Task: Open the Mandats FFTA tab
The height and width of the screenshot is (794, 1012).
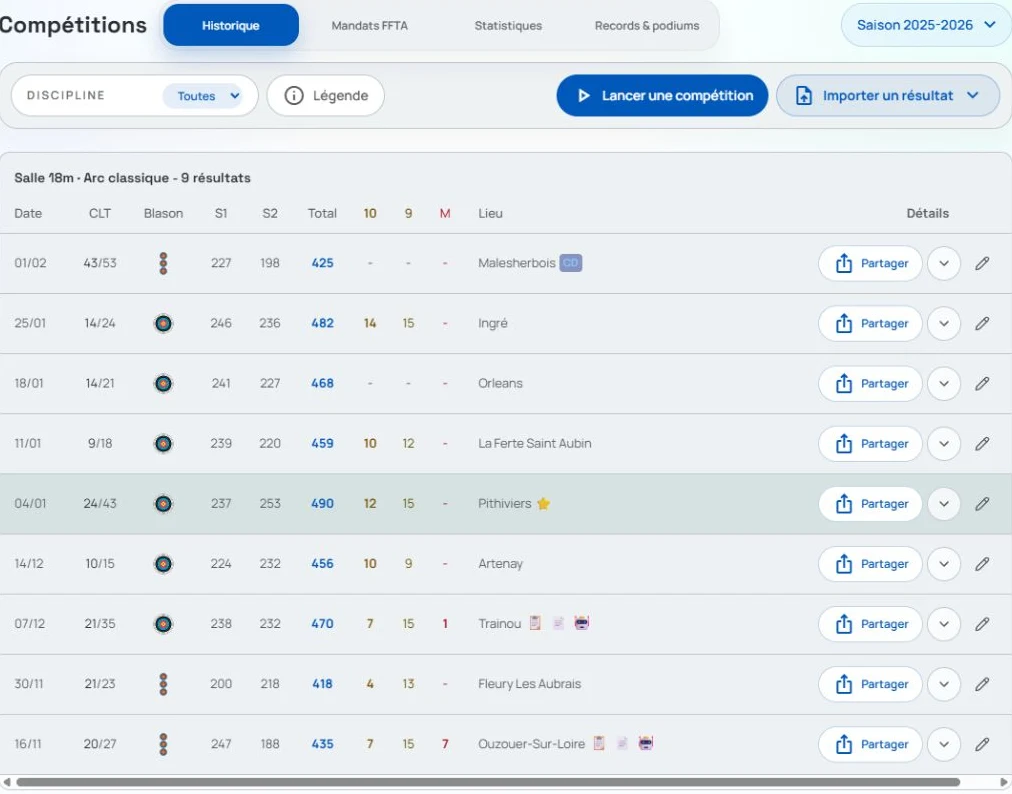Action: click(369, 26)
